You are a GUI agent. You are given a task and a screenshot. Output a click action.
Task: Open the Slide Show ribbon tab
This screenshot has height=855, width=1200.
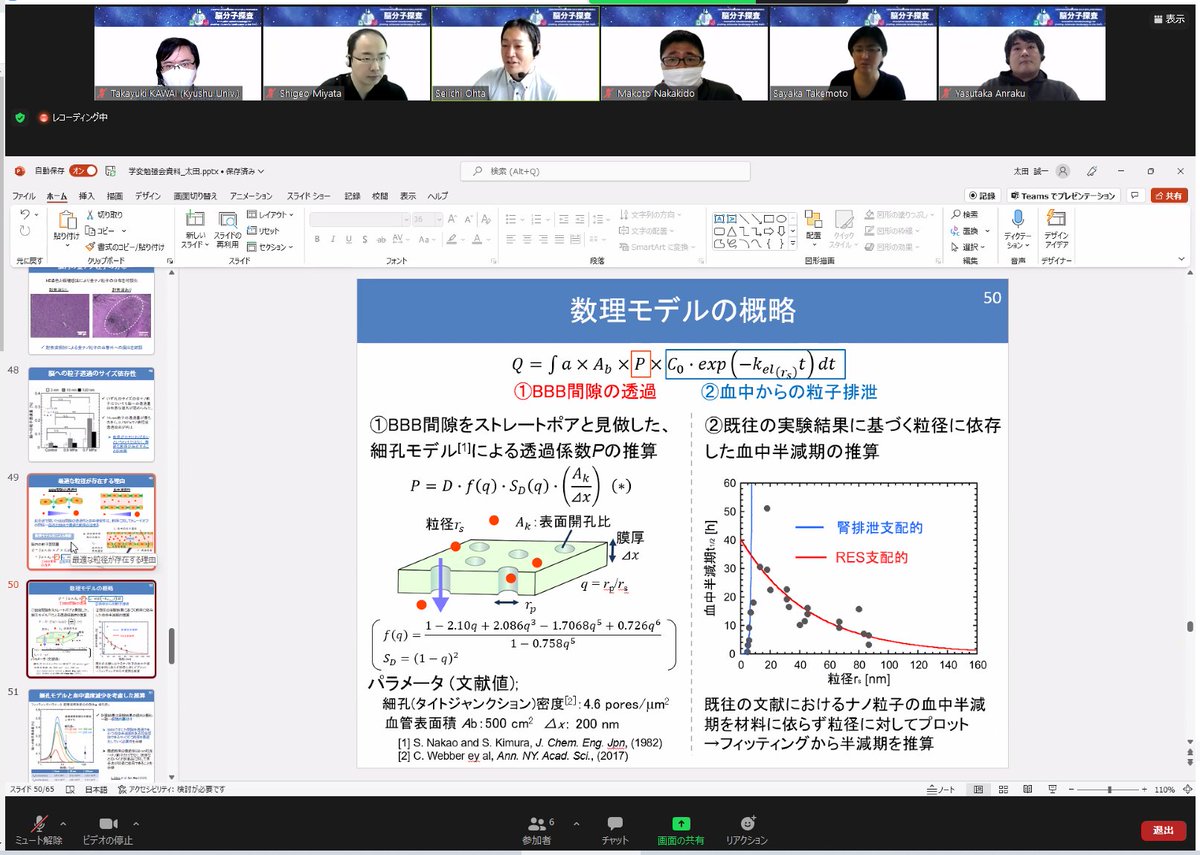click(x=308, y=196)
